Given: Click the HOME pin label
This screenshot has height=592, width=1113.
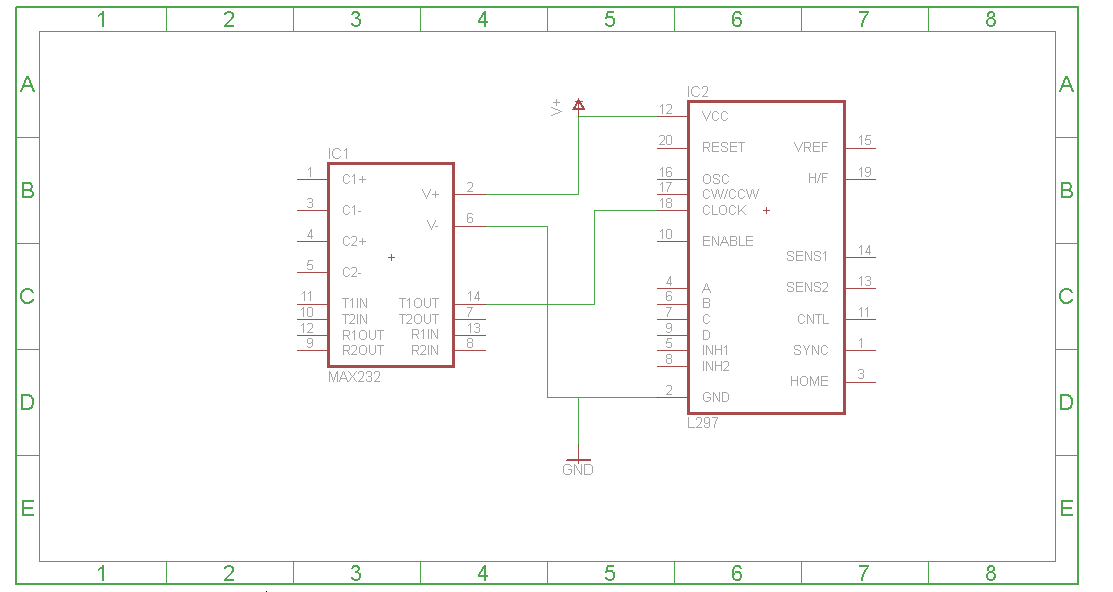Looking at the screenshot, I should click(x=809, y=381).
